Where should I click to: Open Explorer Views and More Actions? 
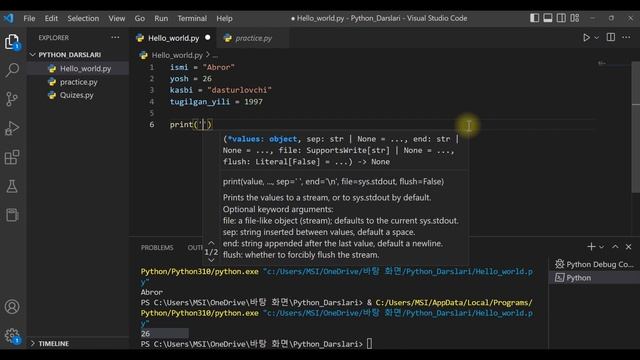point(116,38)
